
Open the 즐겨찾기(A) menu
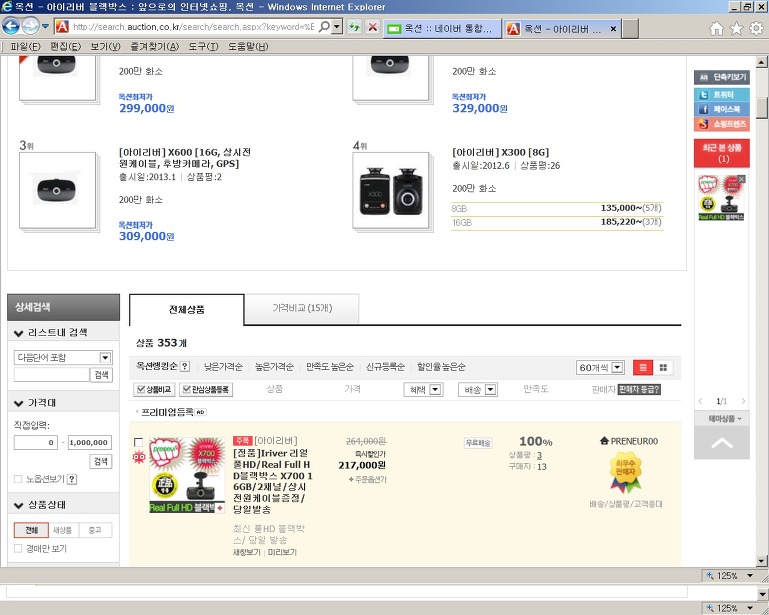click(154, 47)
